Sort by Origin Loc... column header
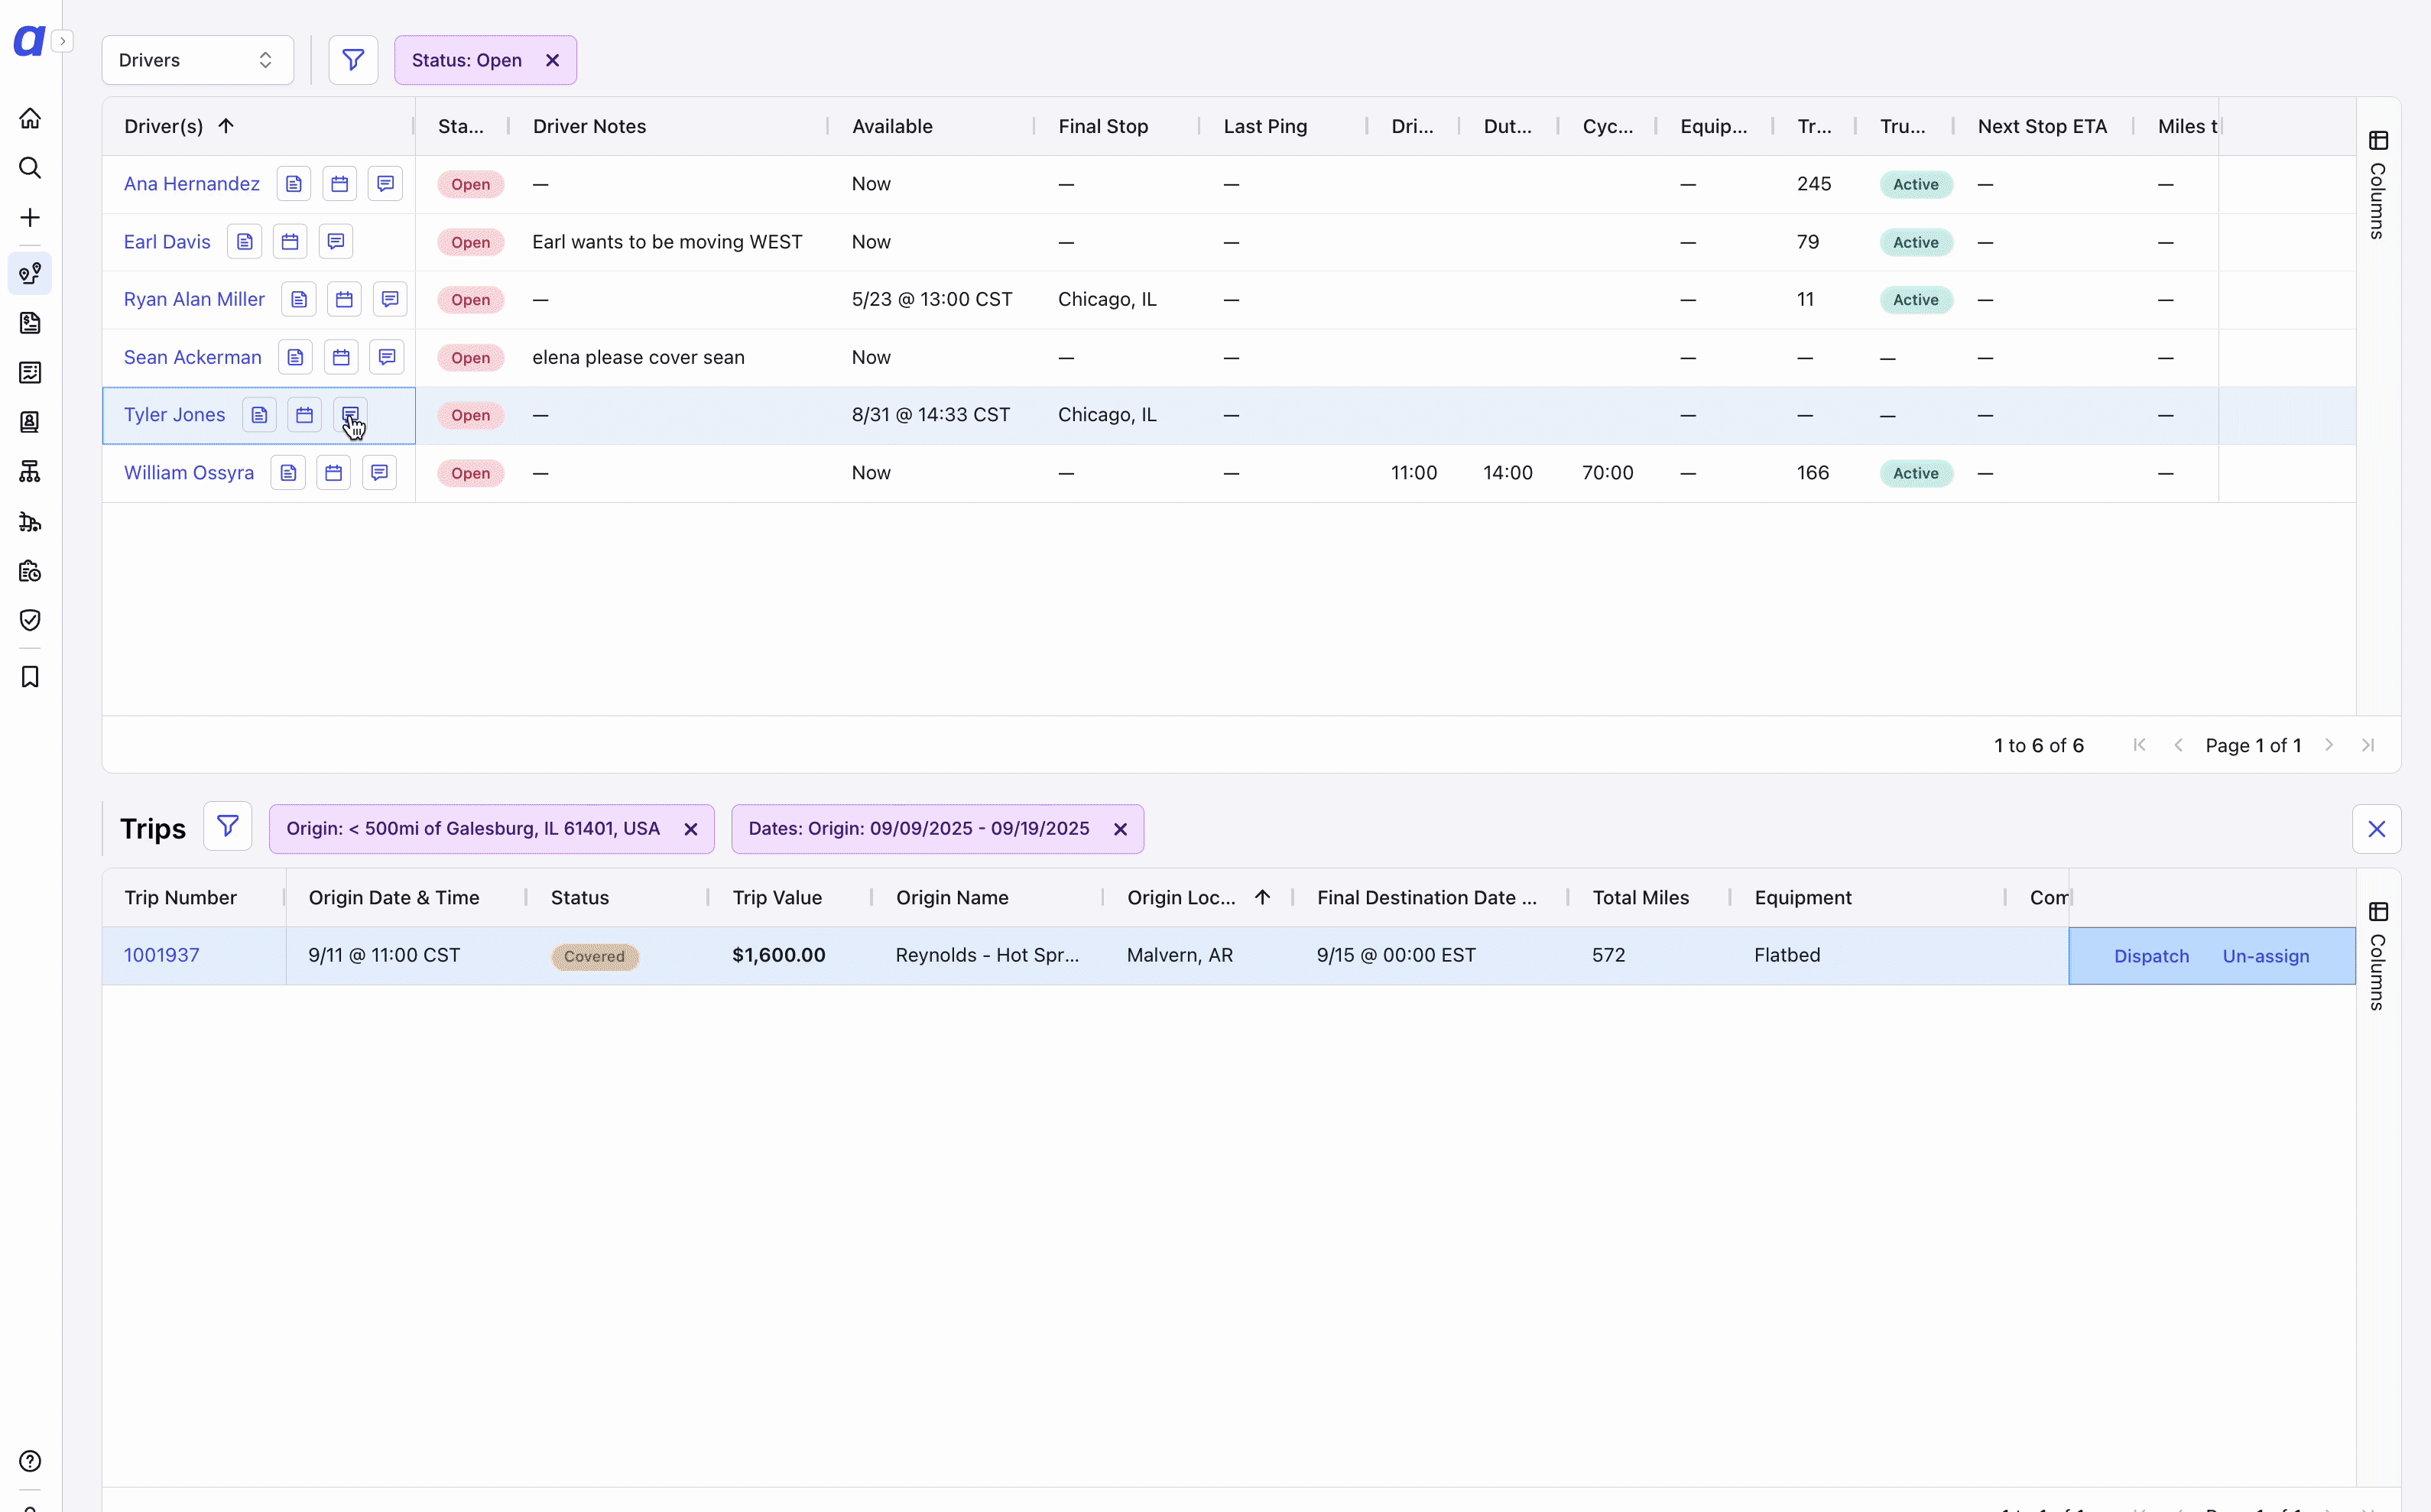Viewport: 2431px width, 1512px height. point(1181,897)
